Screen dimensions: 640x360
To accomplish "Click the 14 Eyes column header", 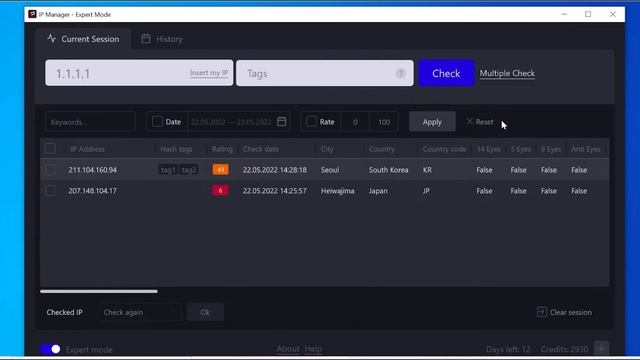I will (489, 149).
